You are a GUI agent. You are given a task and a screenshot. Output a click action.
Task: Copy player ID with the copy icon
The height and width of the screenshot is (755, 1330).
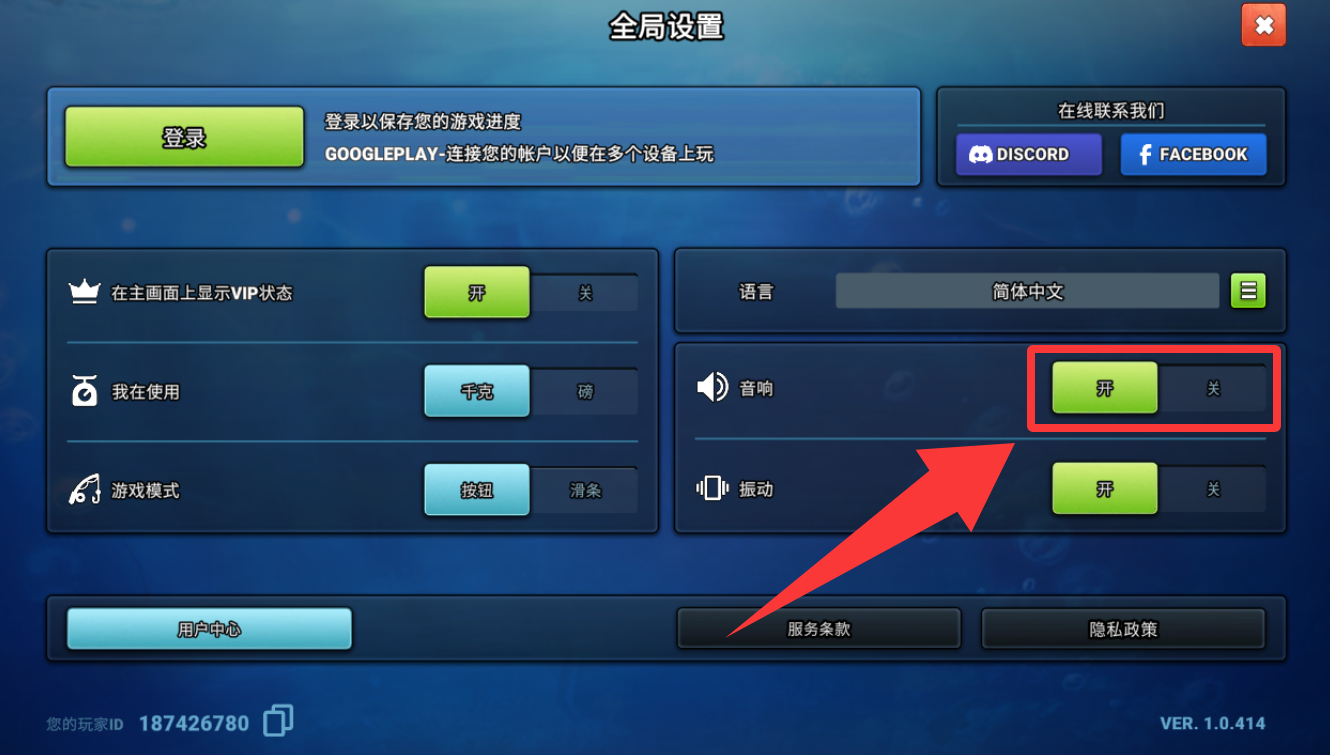coord(279,721)
